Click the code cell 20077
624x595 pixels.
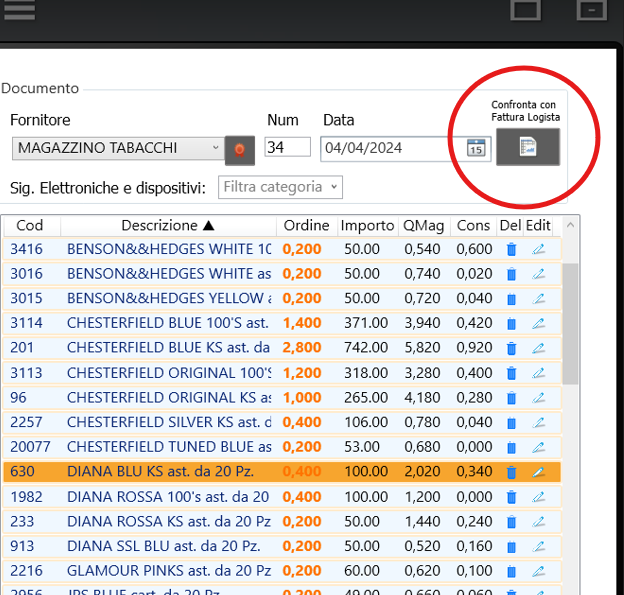pyautogui.click(x=30, y=447)
